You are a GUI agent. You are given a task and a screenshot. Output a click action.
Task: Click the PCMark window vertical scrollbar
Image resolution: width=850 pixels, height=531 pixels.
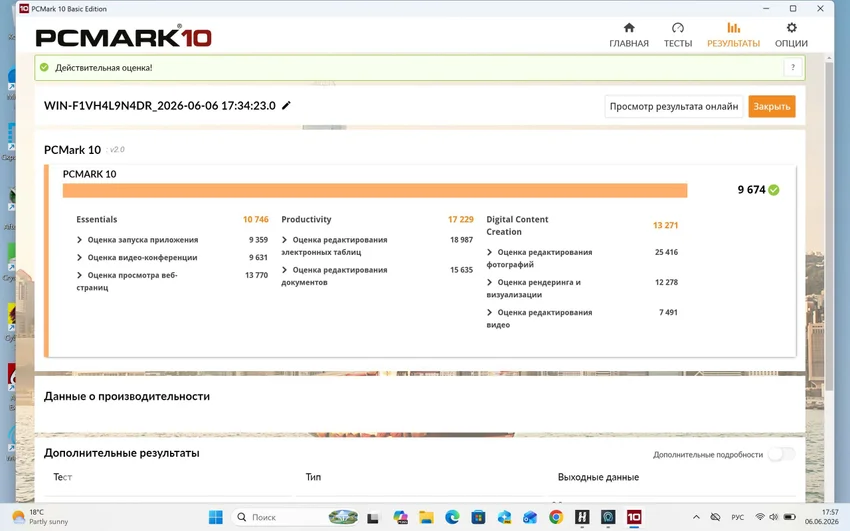coord(829,225)
